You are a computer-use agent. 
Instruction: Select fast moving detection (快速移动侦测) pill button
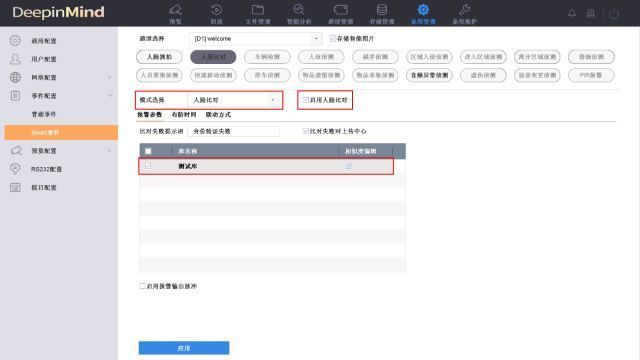point(213,75)
